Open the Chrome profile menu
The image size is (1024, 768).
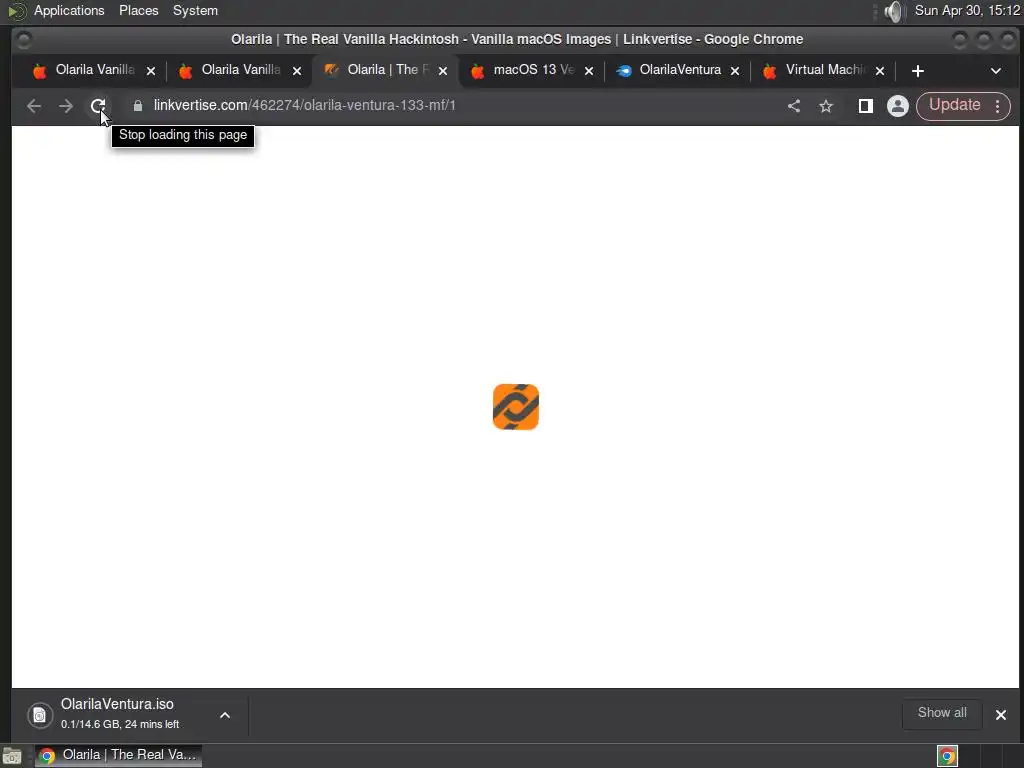click(897, 106)
